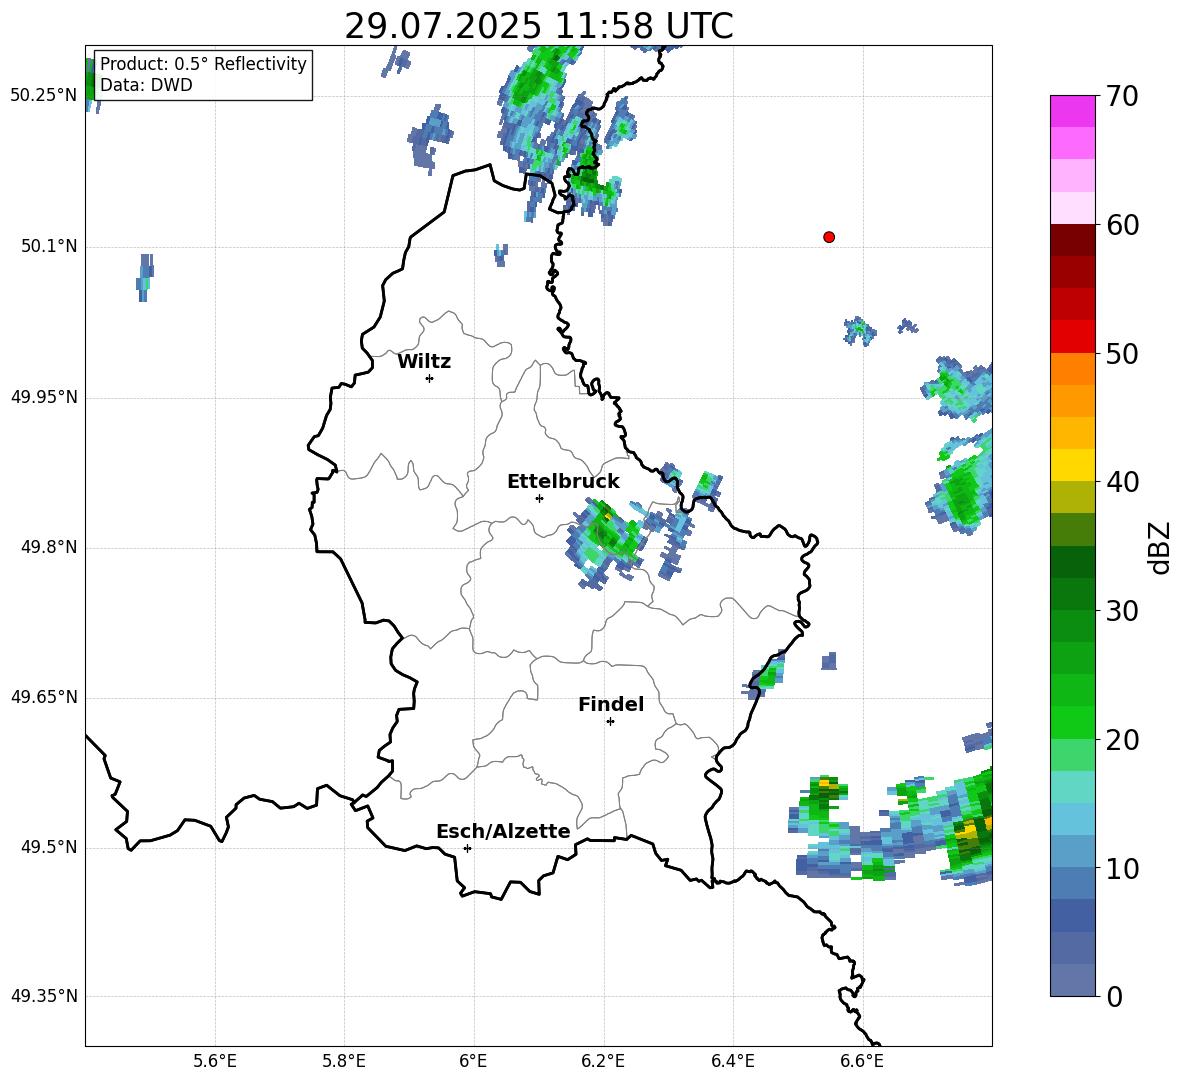1184x1081 pixels.
Task: Click the 49.95°N latitude label
Action: click(x=44, y=396)
